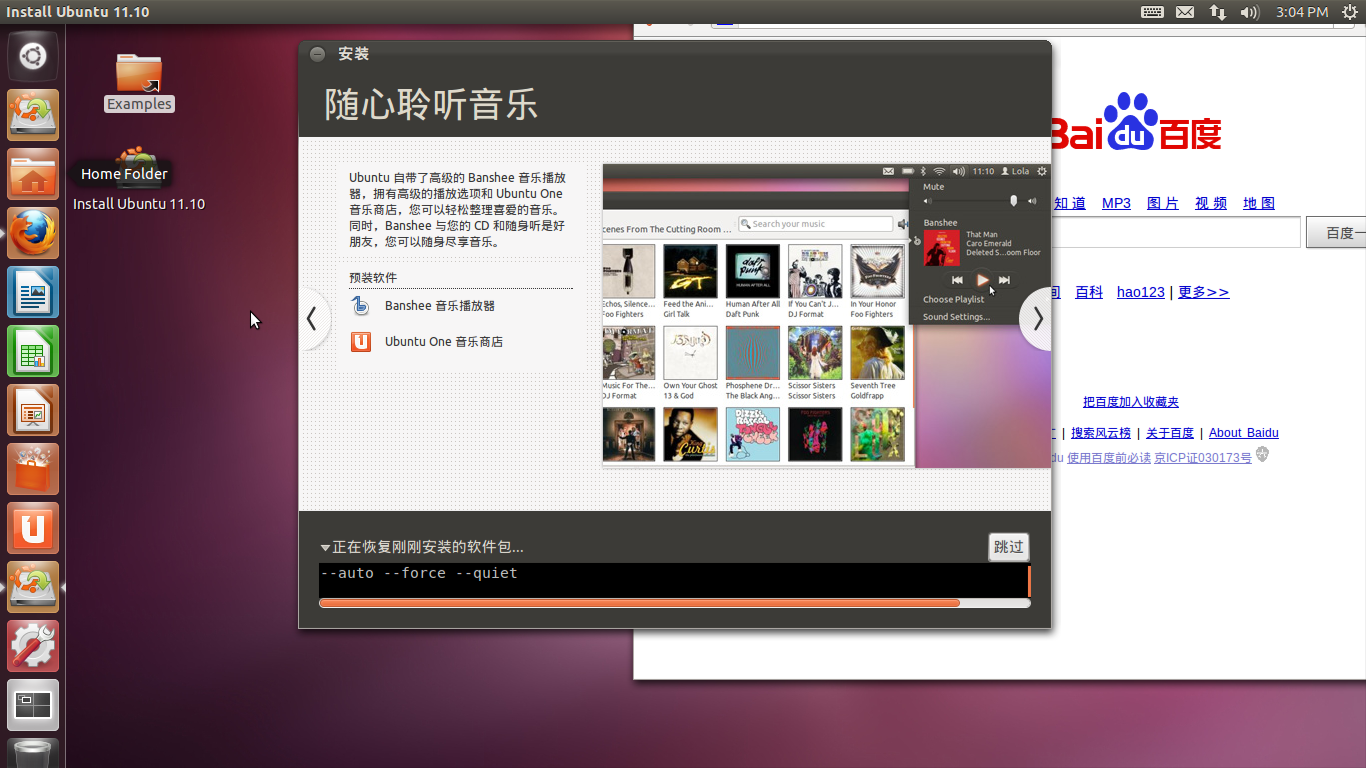1366x768 pixels.
Task: Click the installer terminal's orange scrollbar
Action: 1029,580
